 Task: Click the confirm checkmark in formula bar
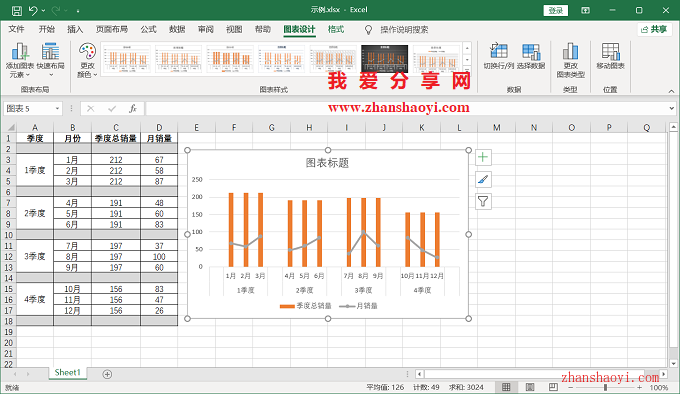112,108
